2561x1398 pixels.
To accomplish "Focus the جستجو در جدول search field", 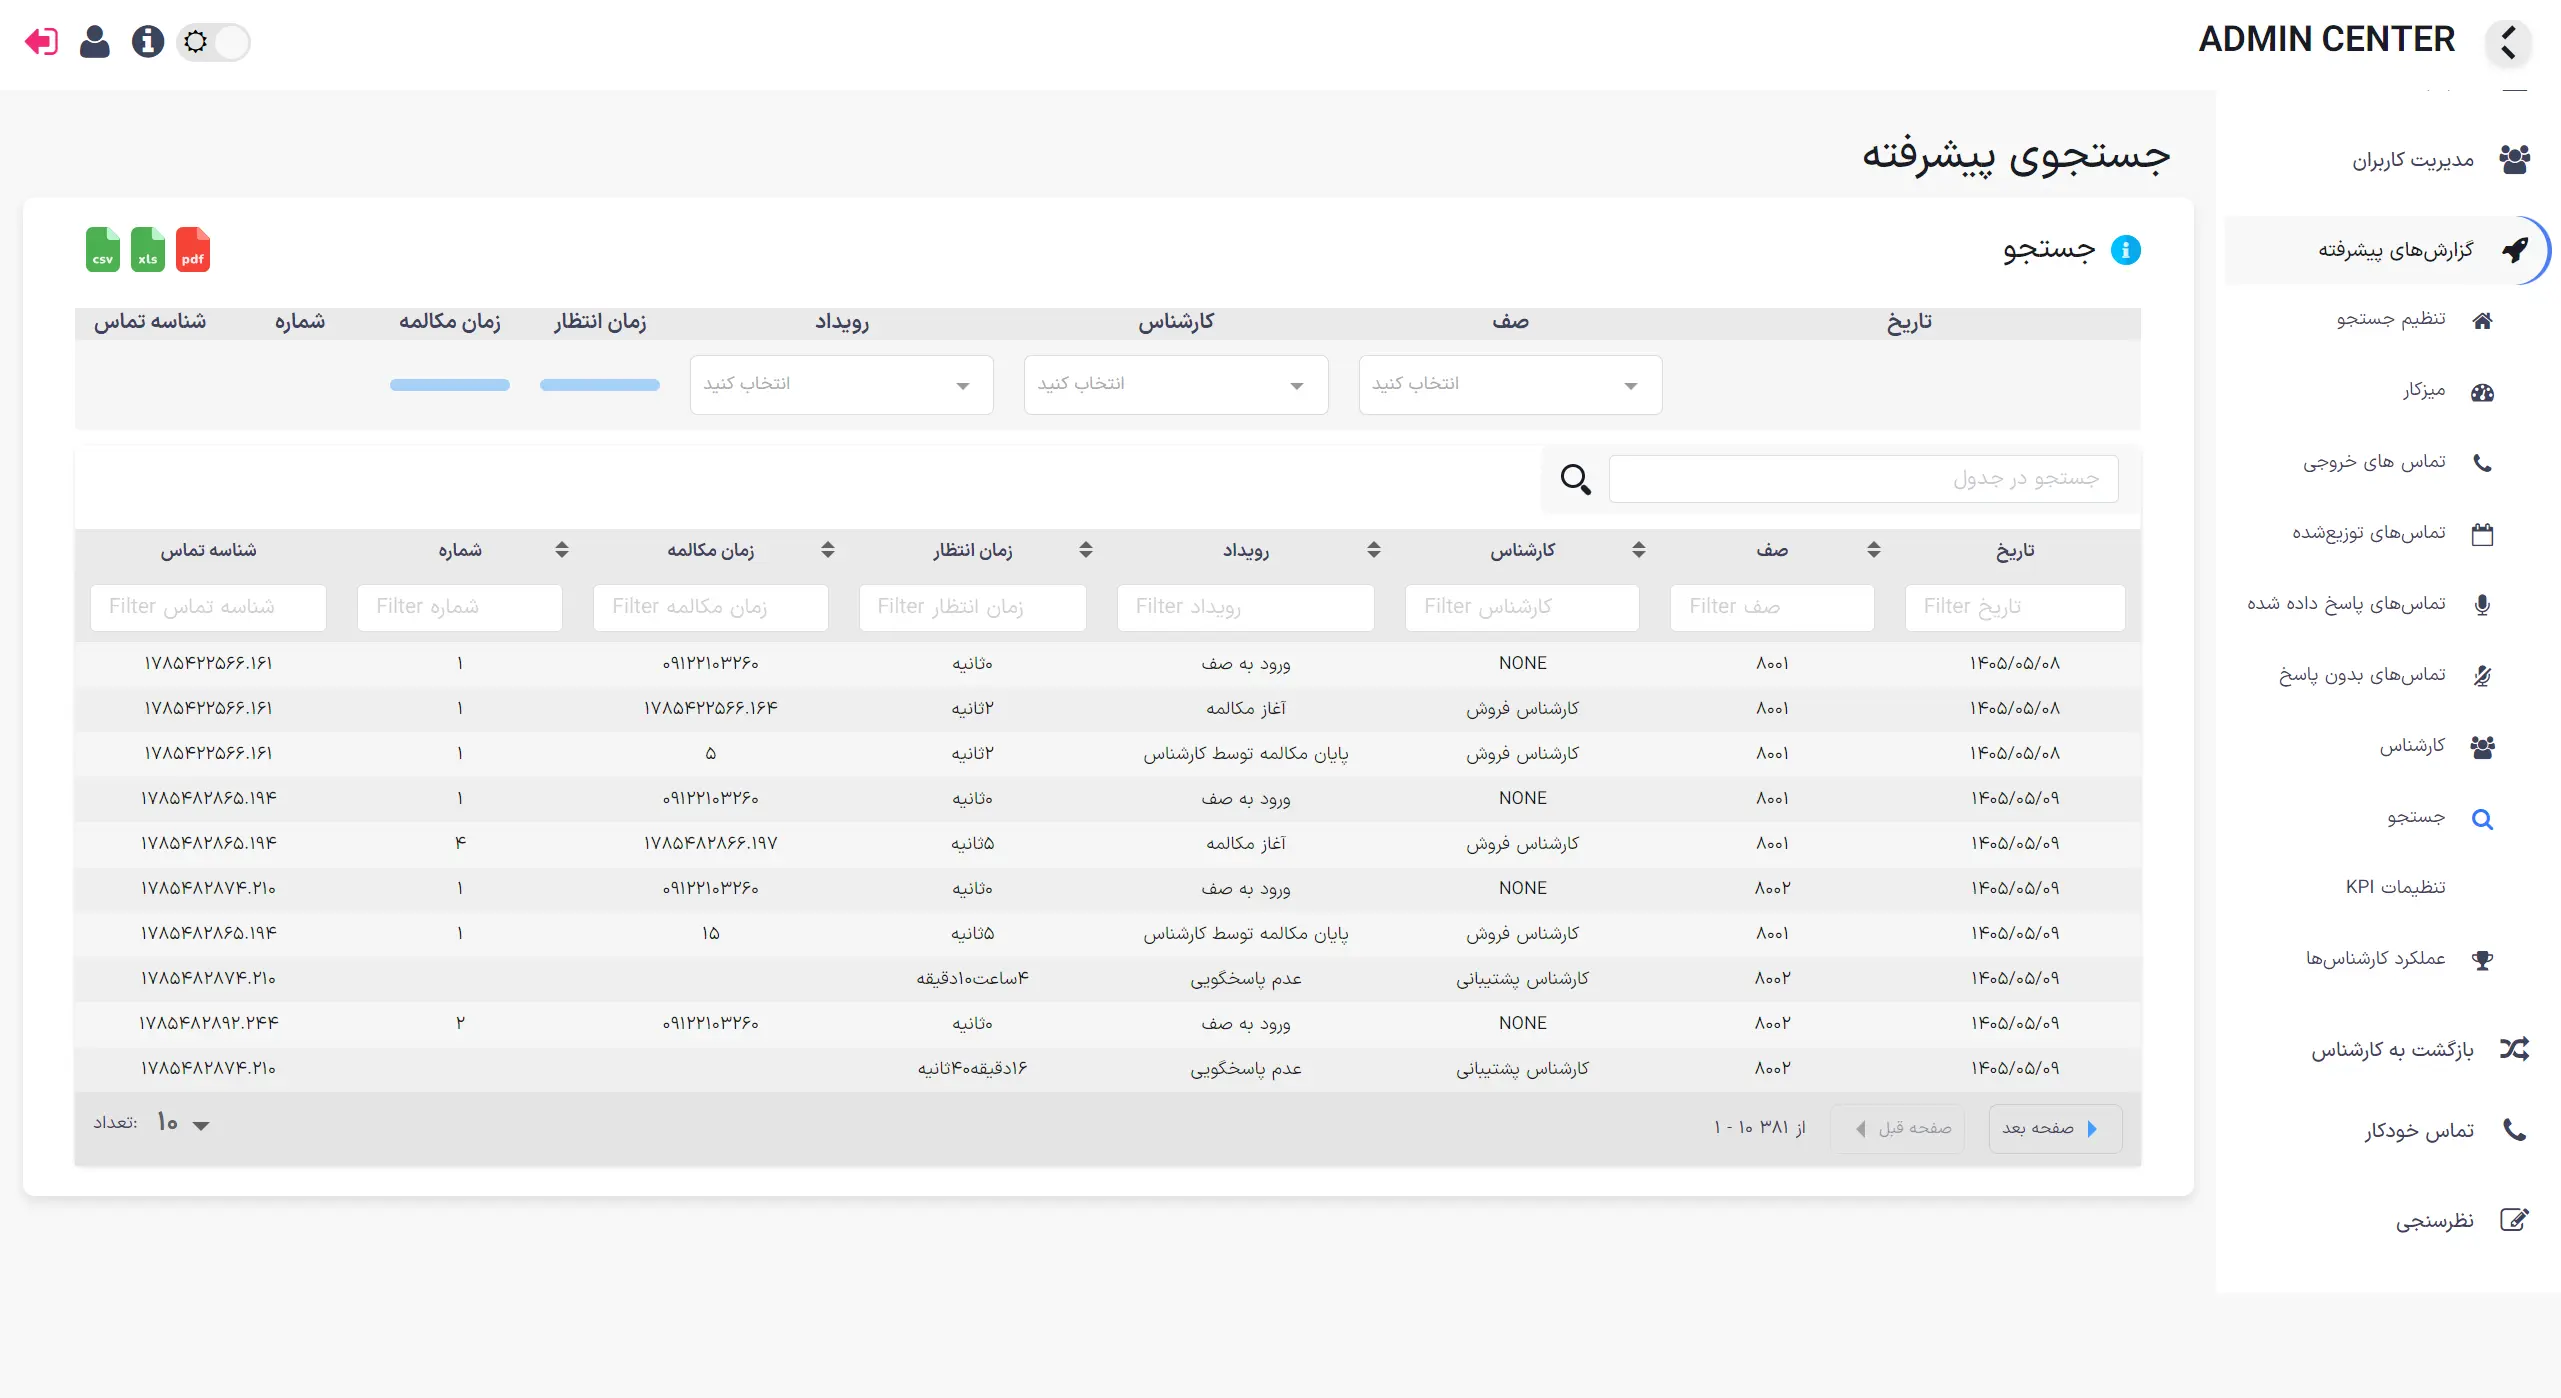I will (x=1863, y=479).
